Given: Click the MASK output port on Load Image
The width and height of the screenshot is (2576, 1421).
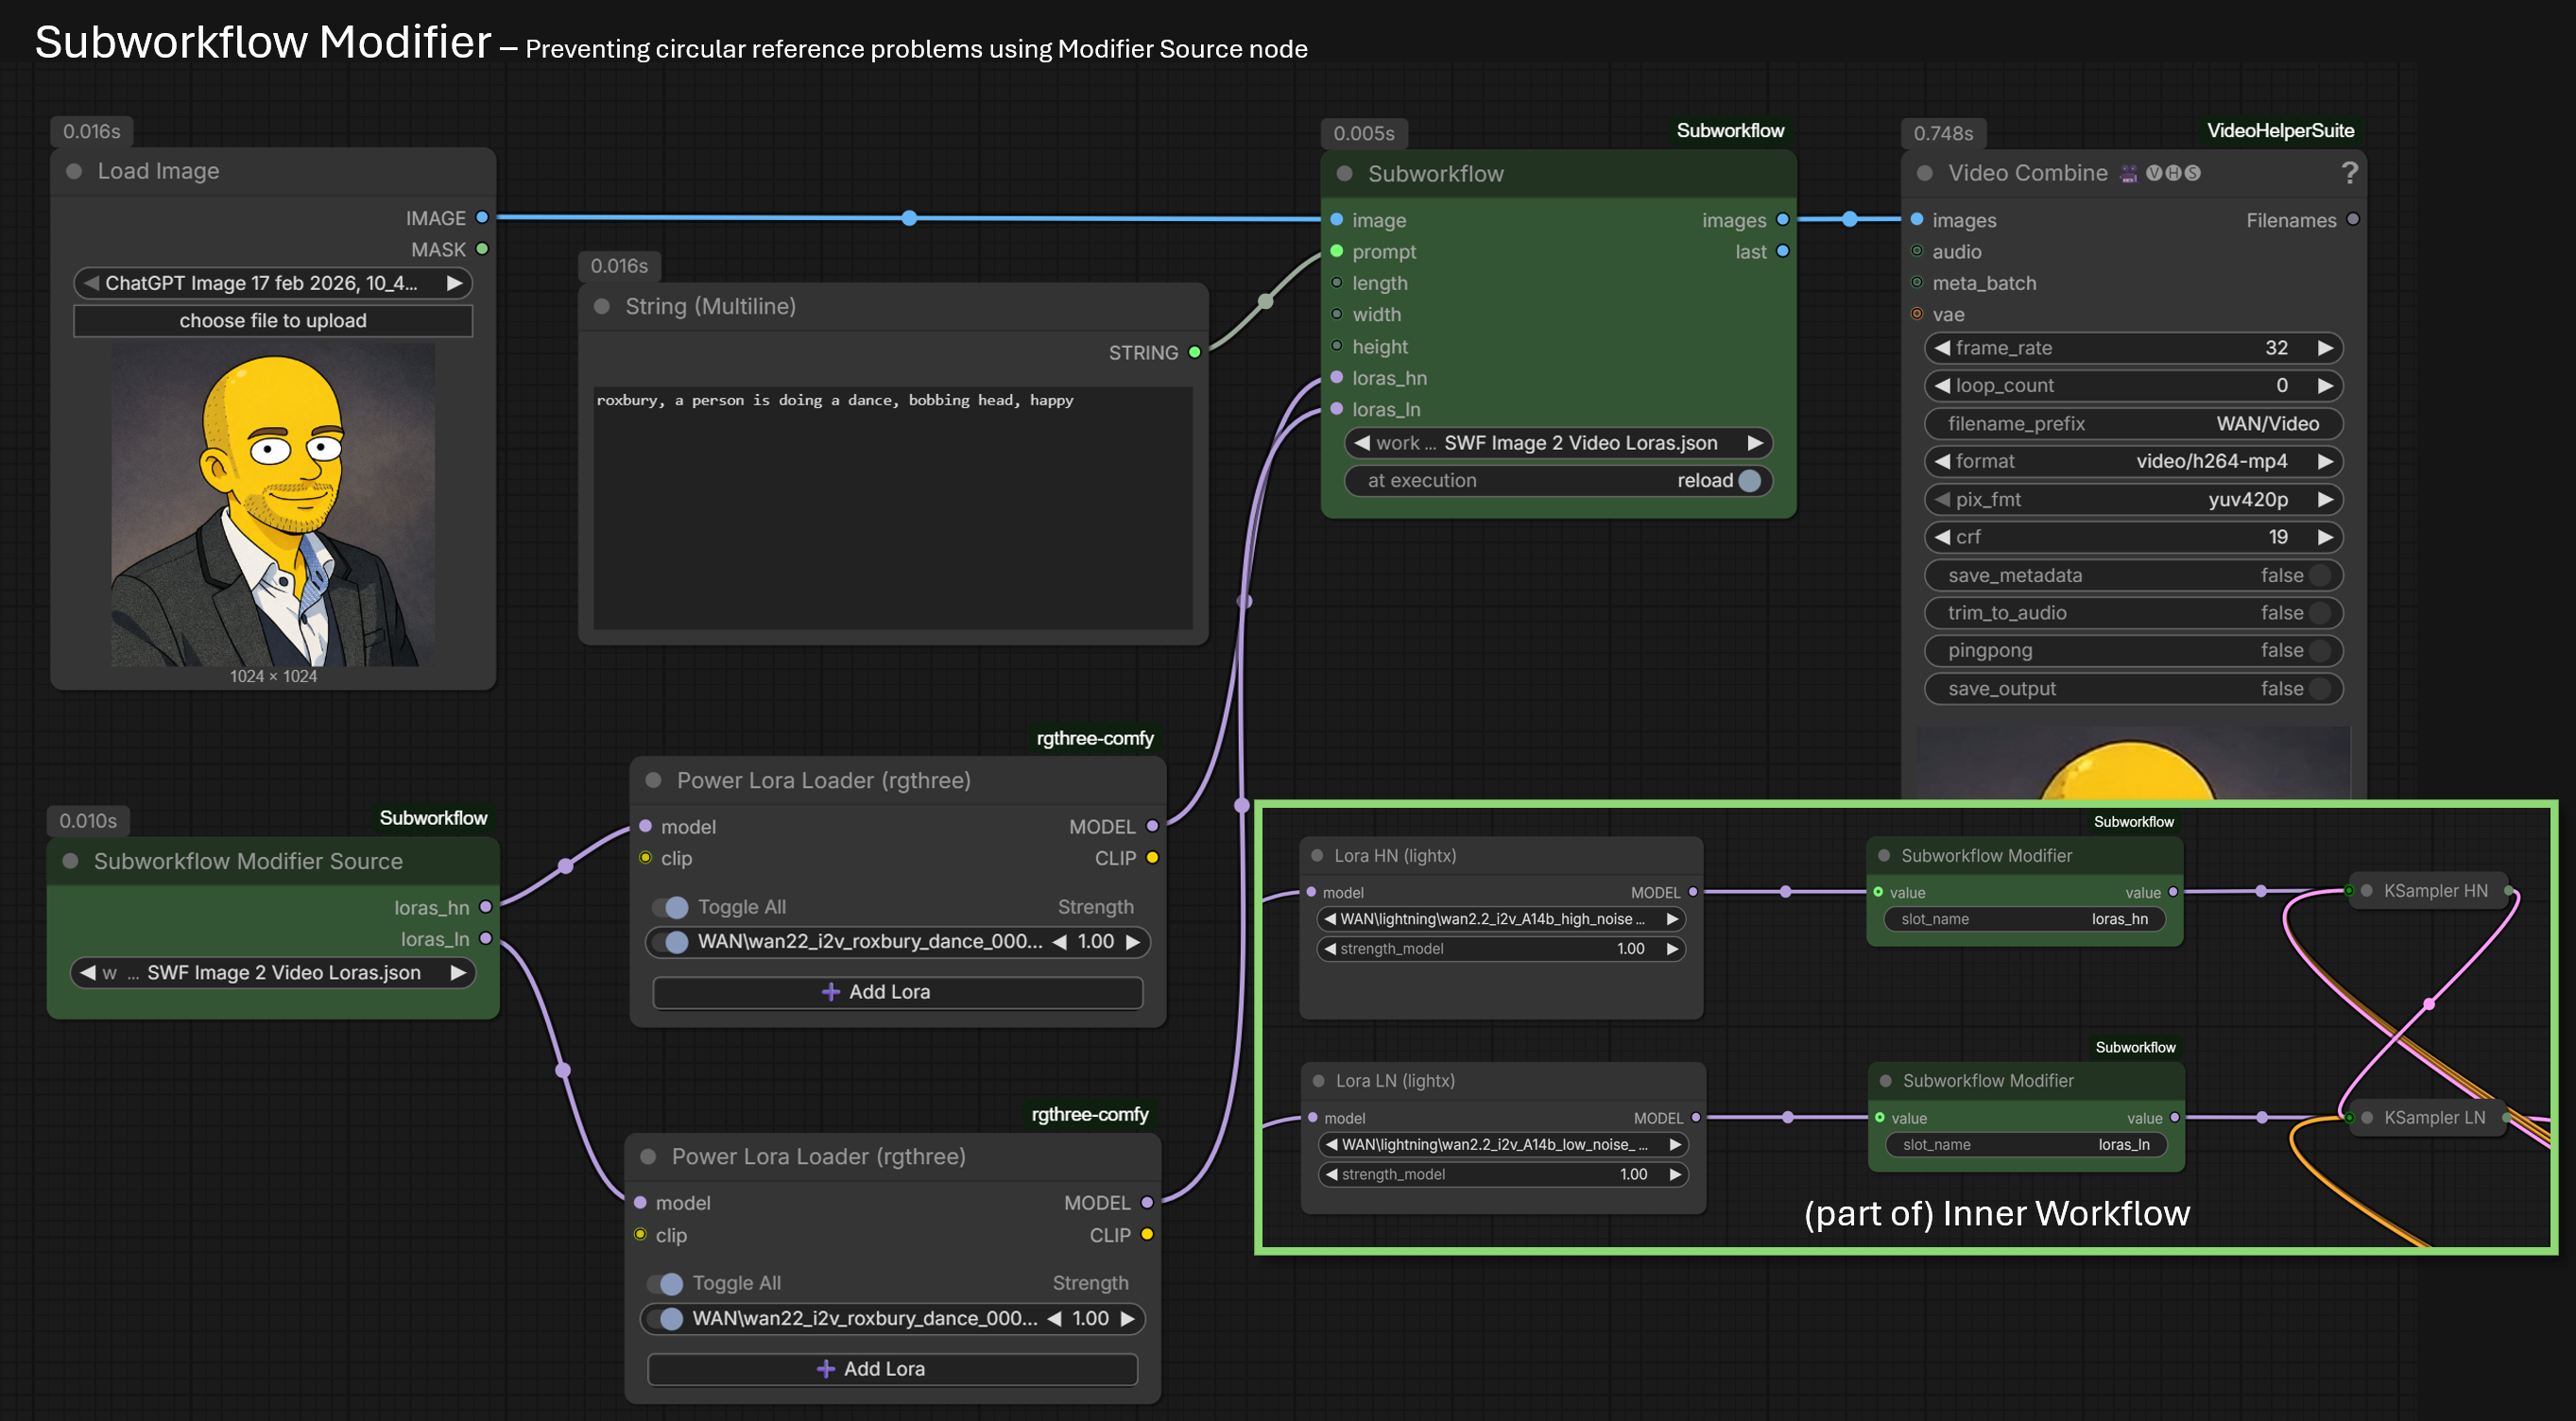Looking at the screenshot, I should [482, 249].
